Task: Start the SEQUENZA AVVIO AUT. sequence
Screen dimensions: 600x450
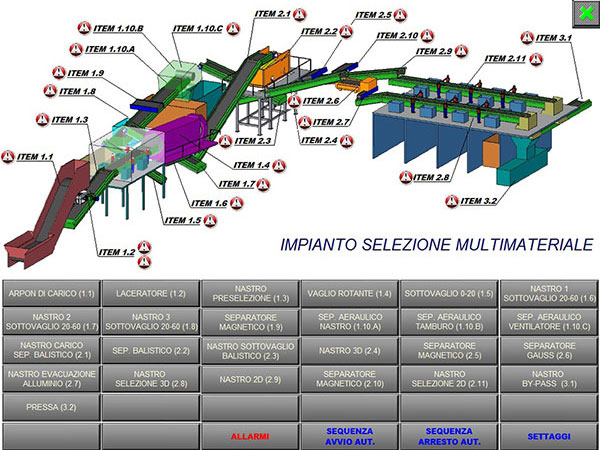Action: point(349,437)
